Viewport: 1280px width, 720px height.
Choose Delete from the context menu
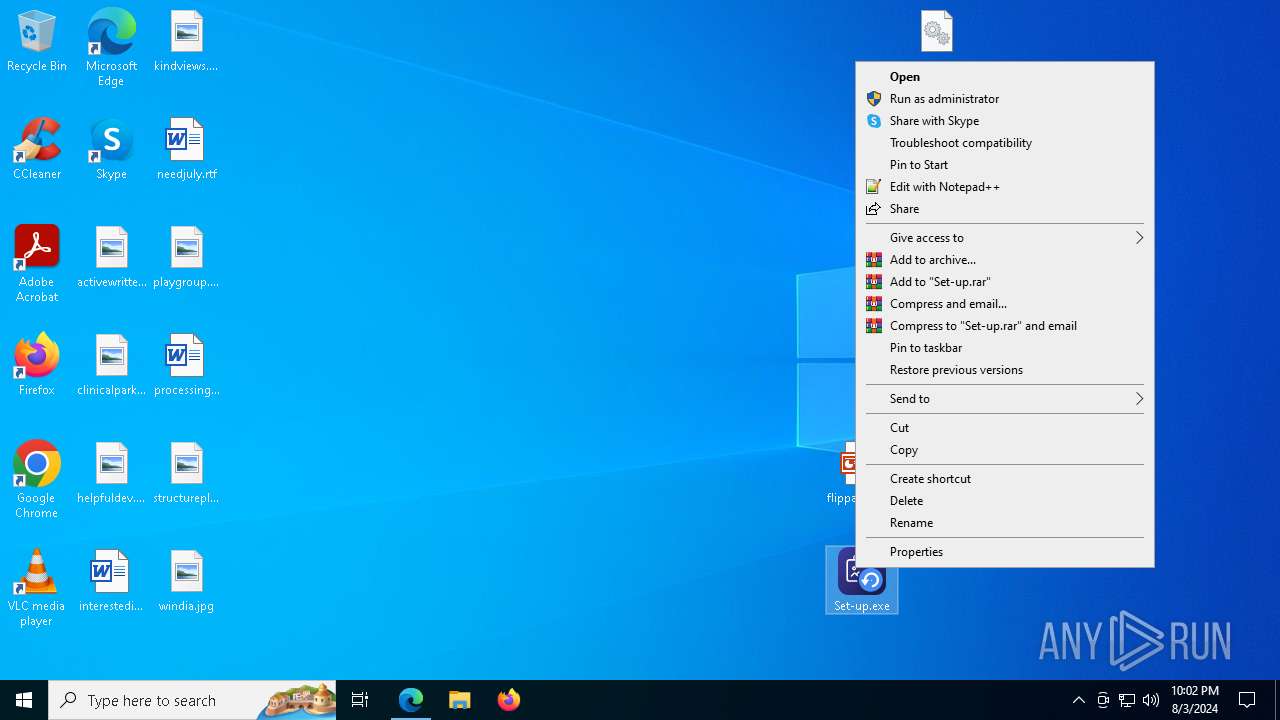(1005, 501)
